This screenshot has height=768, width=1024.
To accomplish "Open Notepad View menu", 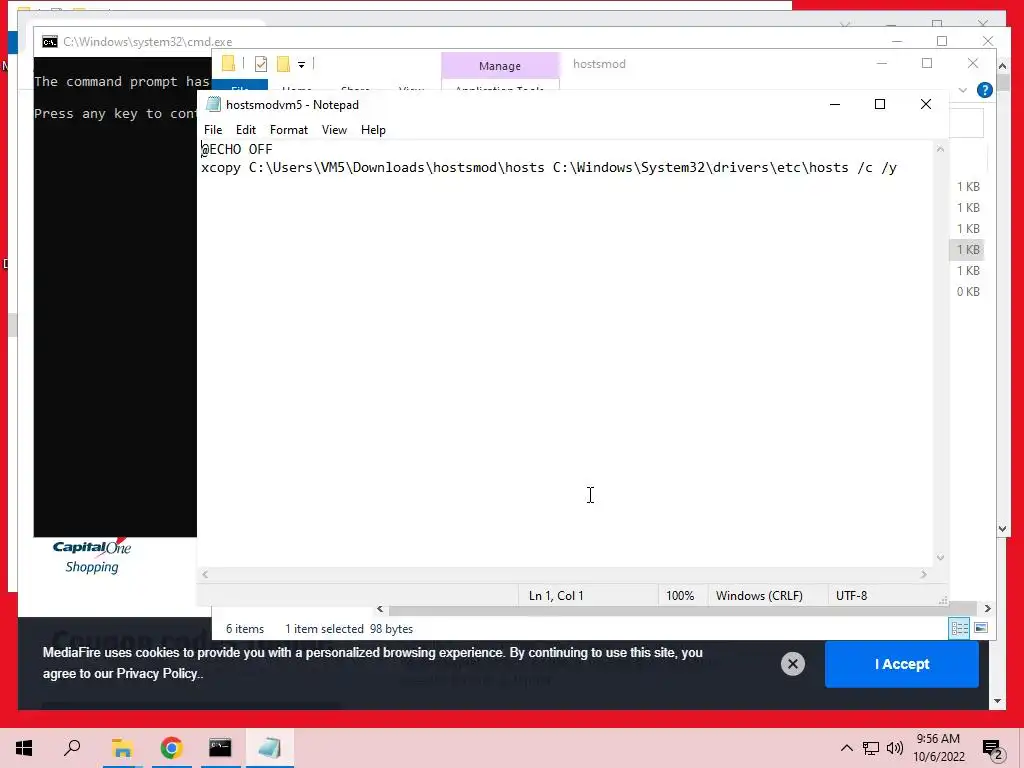I will tap(334, 129).
